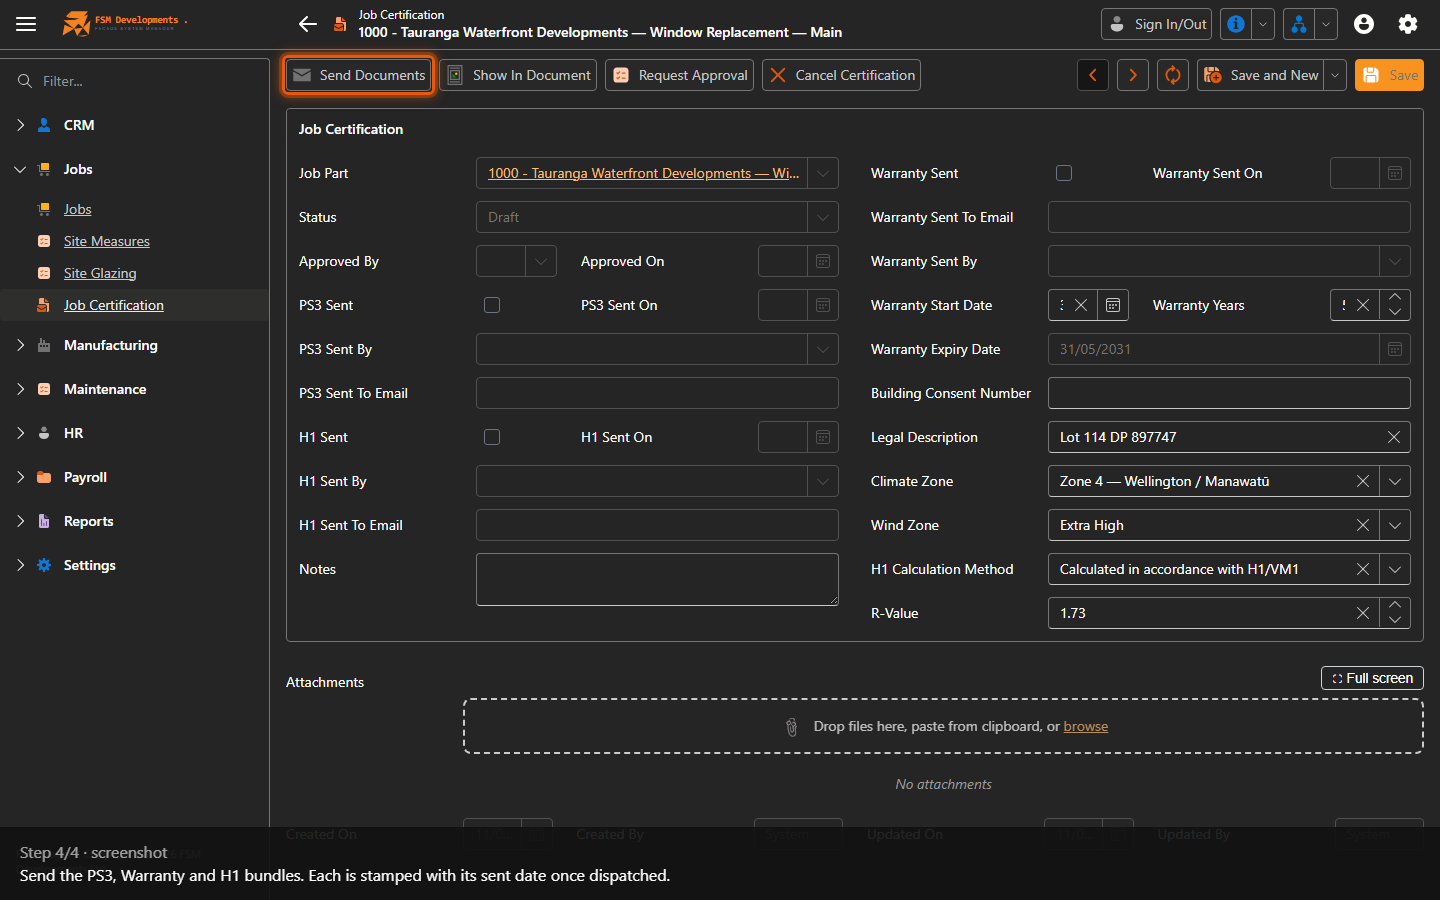The width and height of the screenshot is (1440, 900).
Task: Open the settings gear in header
Action: point(1408,24)
